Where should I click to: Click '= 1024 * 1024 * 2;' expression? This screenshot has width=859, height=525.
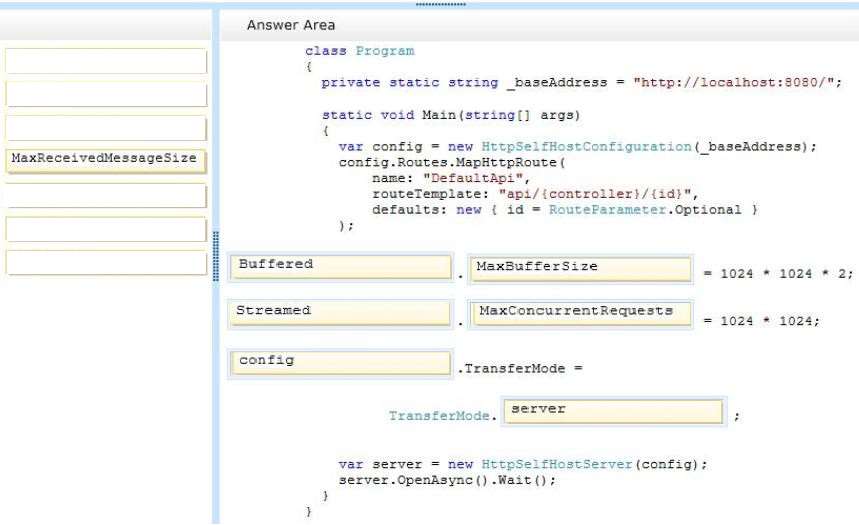pyautogui.click(x=778, y=273)
